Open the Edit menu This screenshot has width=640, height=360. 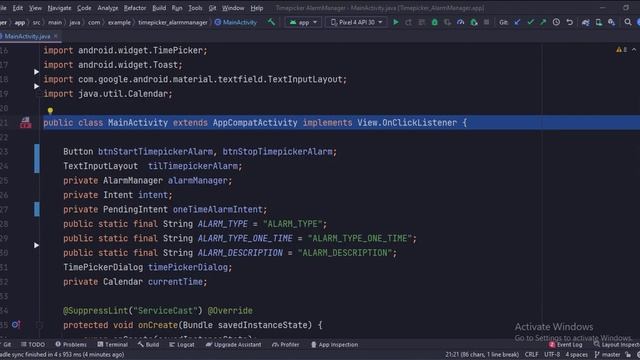pyautogui.click(x=18, y=8)
